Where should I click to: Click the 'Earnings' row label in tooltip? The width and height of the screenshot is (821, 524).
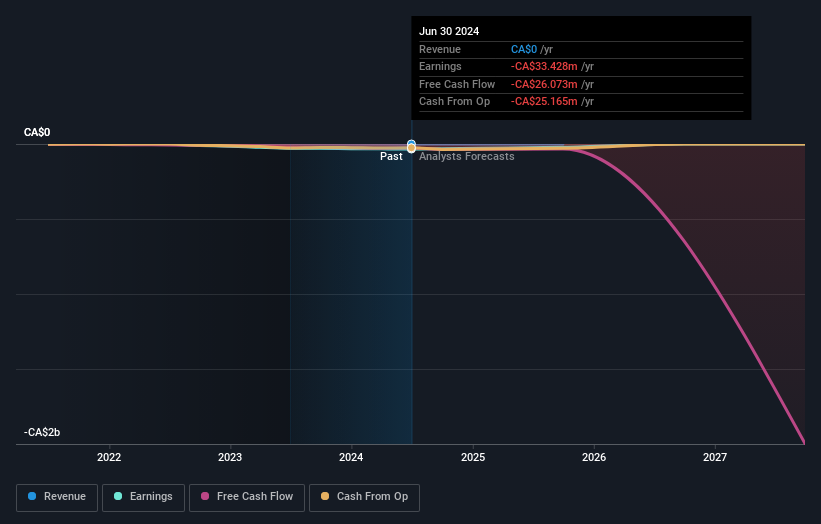(440, 66)
